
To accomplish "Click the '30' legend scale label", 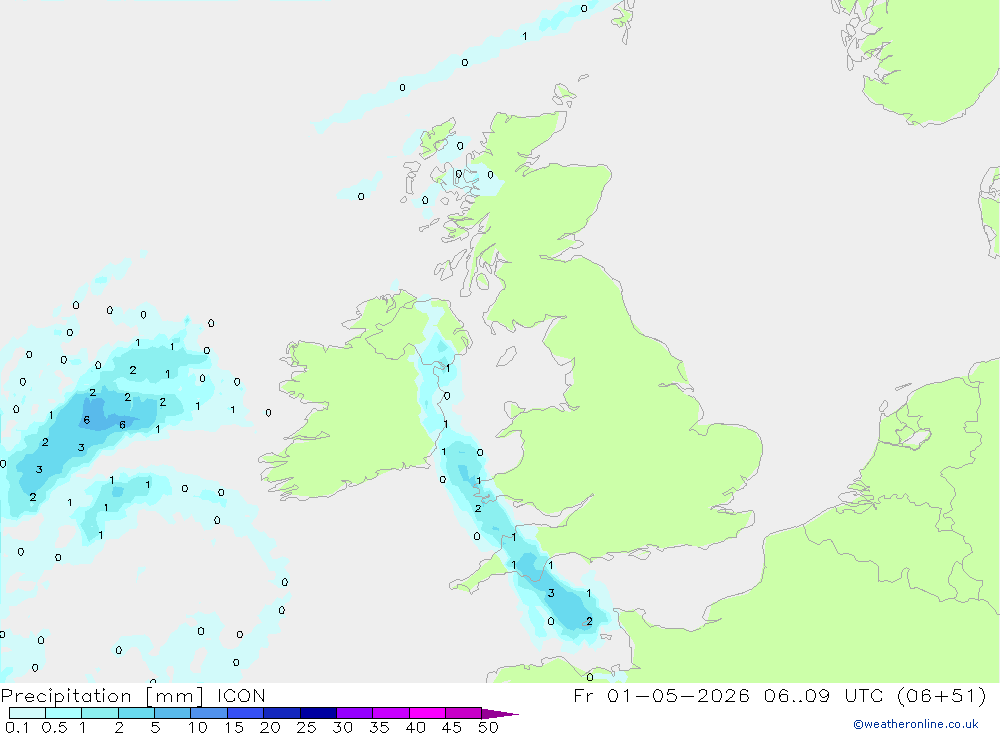I will (342, 727).
